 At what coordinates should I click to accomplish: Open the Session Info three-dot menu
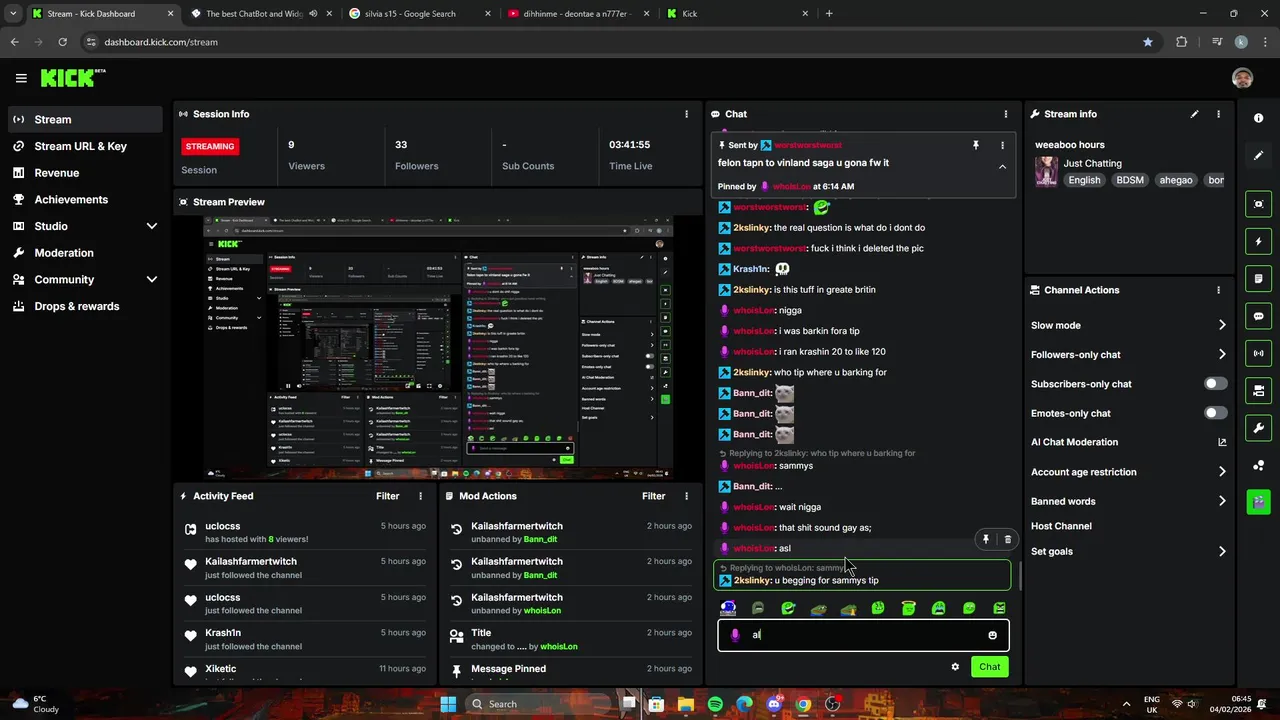(686, 114)
